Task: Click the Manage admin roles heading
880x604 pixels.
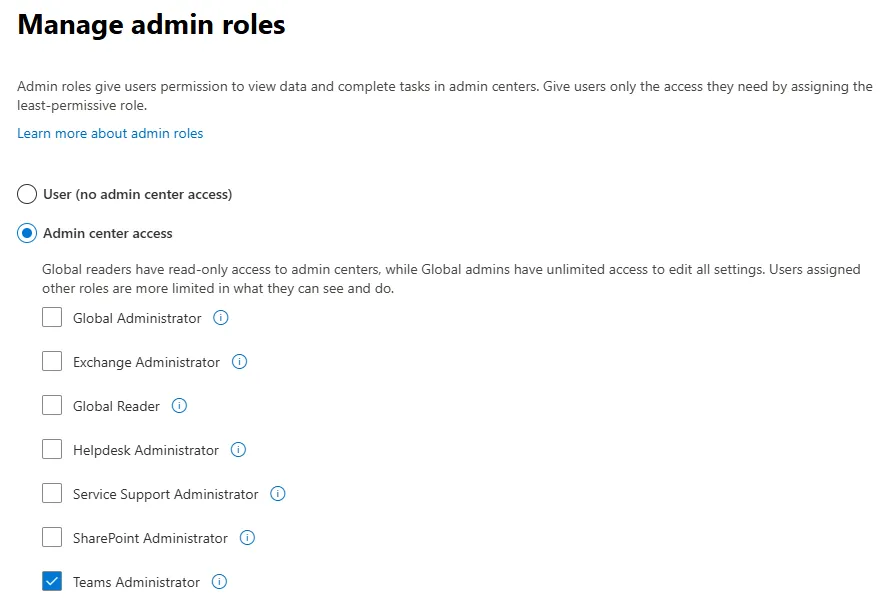Action: [x=151, y=25]
